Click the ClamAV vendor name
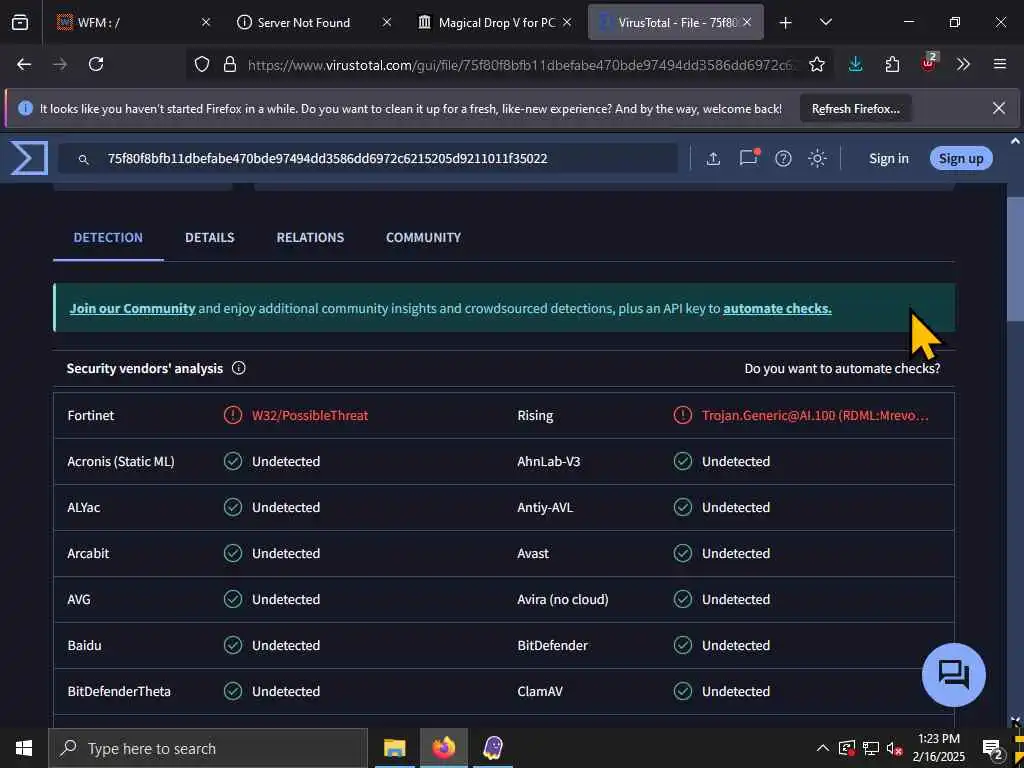The image size is (1024, 768). click(539, 691)
